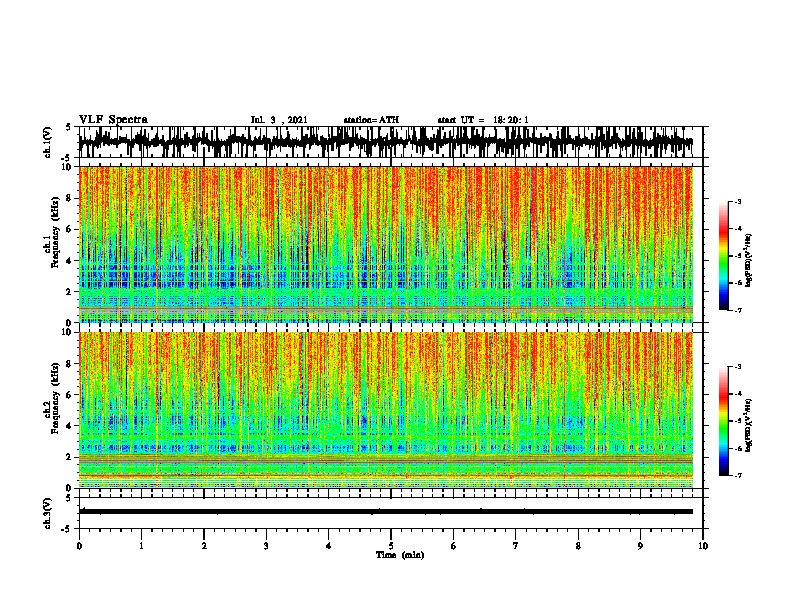
Task: Click the ch.1 voltage waveform trace
Action: (x=386, y=142)
